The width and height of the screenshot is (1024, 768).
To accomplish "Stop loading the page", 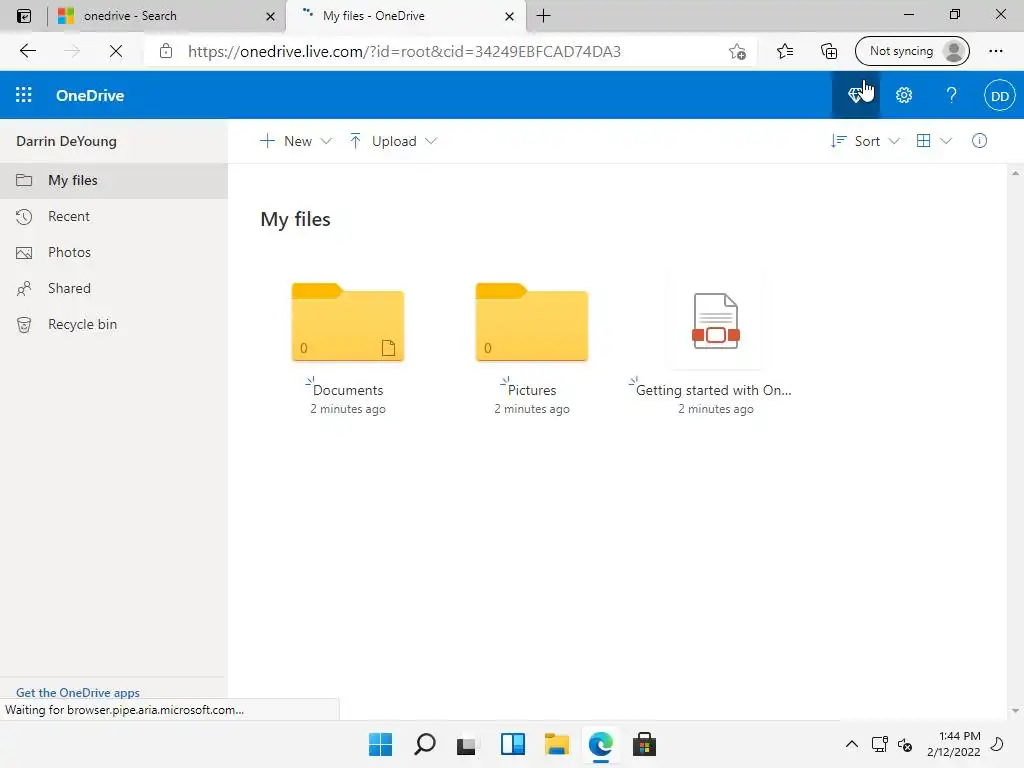I will [116, 51].
